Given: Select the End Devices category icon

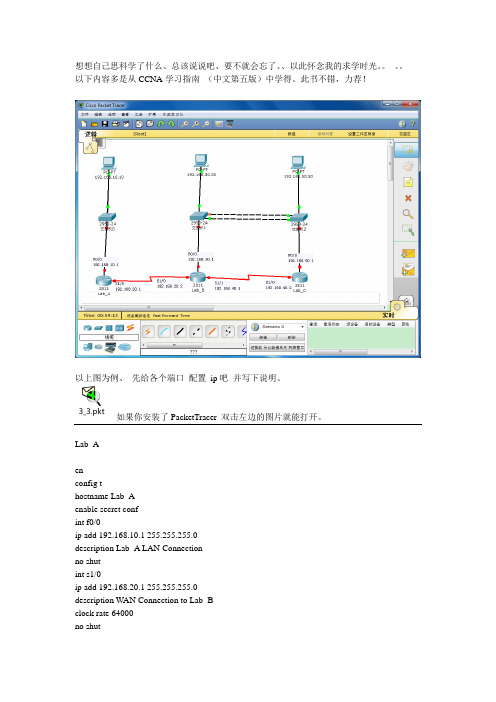Looking at the screenshot, I should tap(88, 347).
